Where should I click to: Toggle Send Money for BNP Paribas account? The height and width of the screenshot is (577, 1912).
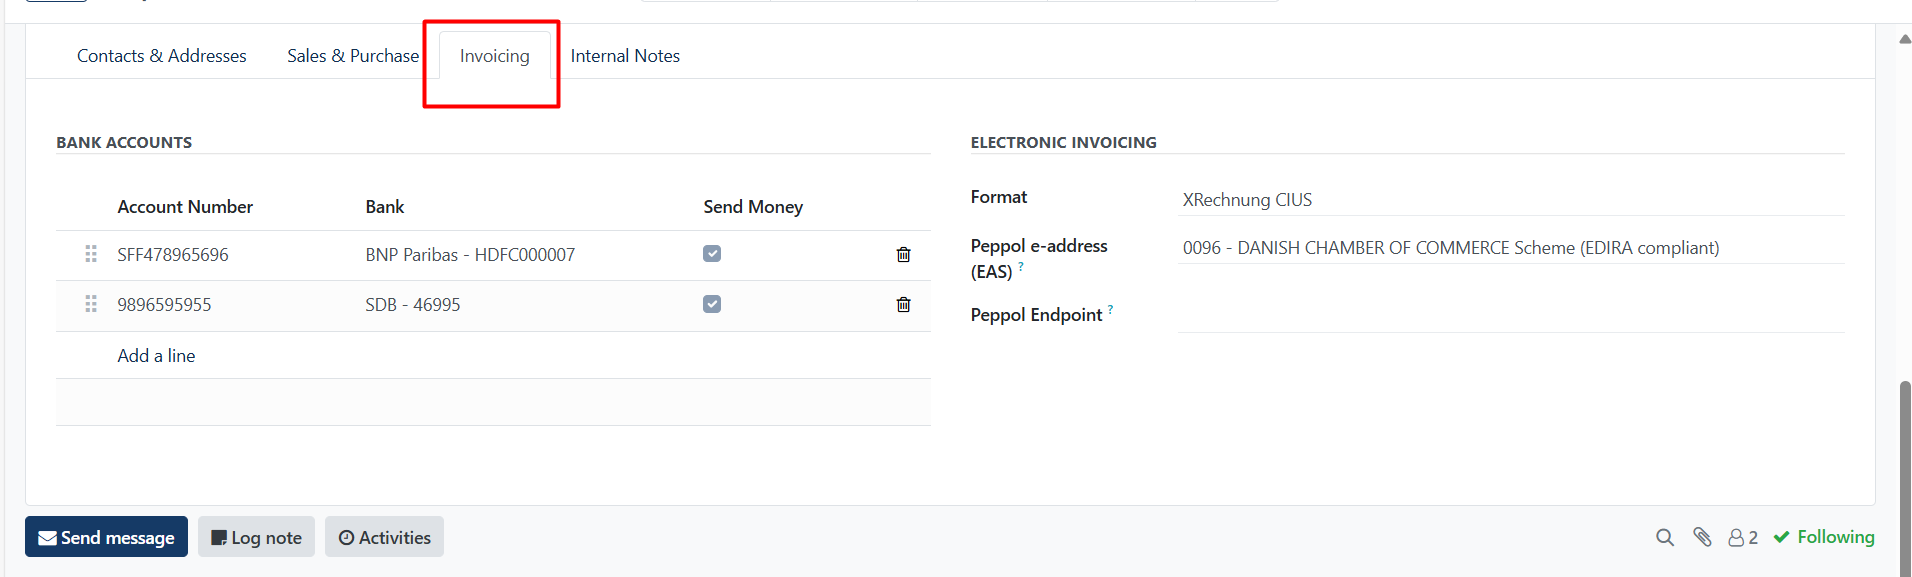click(712, 254)
